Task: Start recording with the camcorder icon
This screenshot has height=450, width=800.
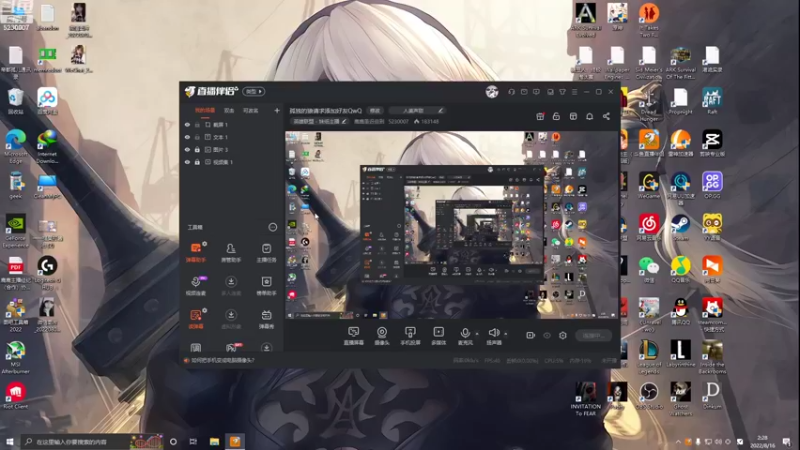Action: pyautogui.click(x=531, y=335)
